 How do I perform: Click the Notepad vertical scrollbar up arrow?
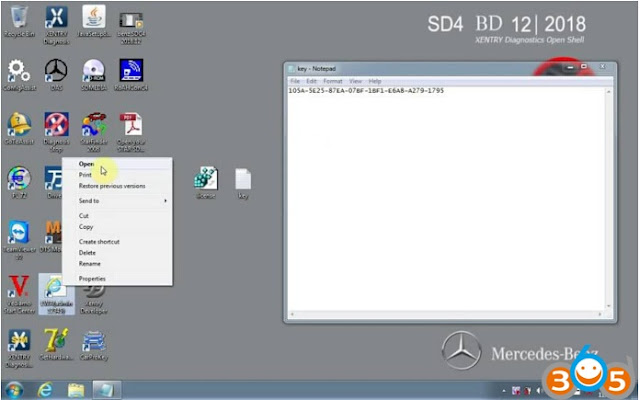(x=608, y=91)
